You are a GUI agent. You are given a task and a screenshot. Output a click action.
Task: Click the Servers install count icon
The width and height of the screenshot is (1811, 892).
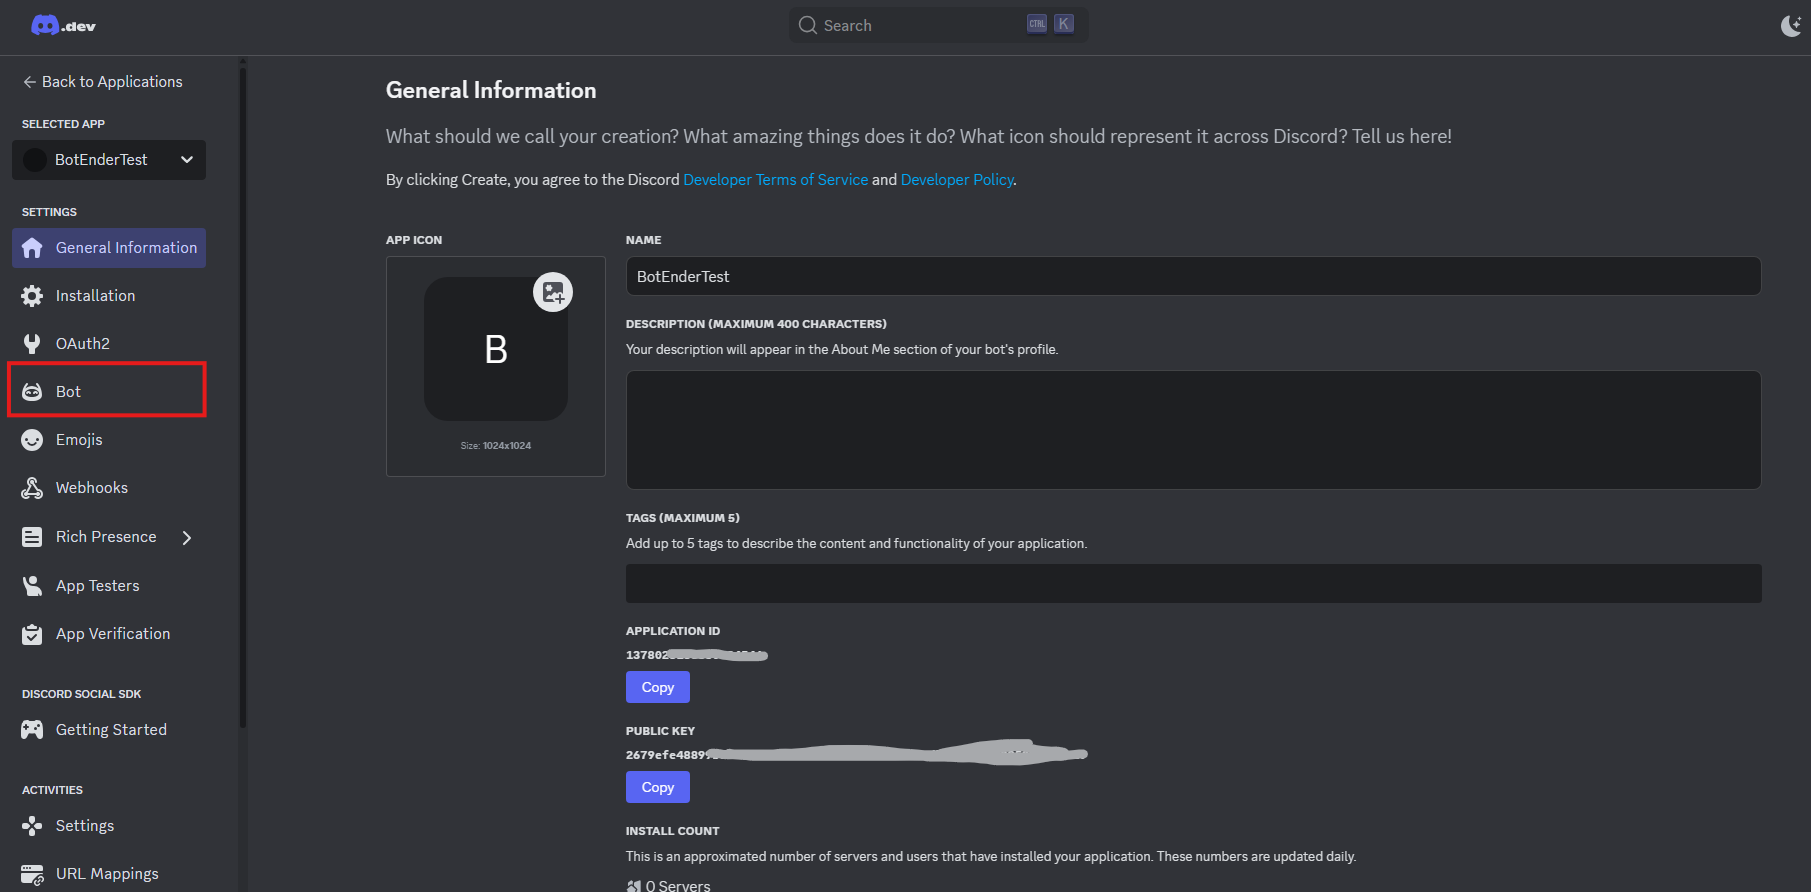(633, 886)
